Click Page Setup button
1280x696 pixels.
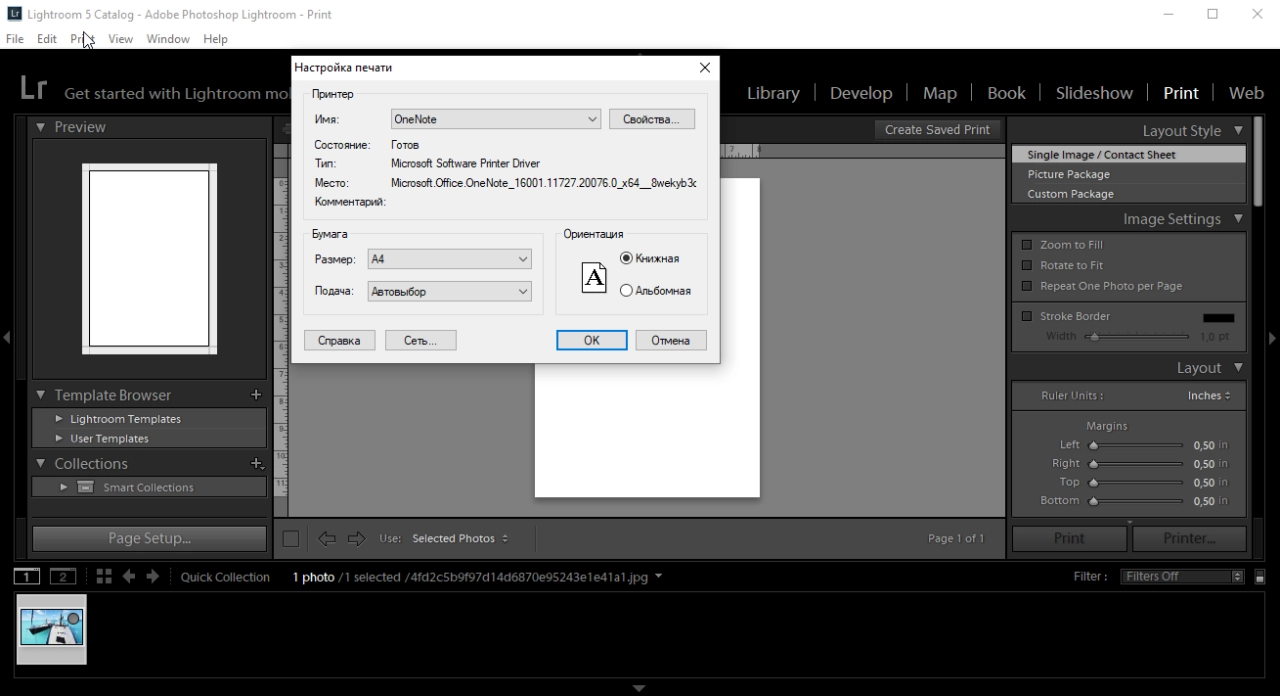click(149, 538)
